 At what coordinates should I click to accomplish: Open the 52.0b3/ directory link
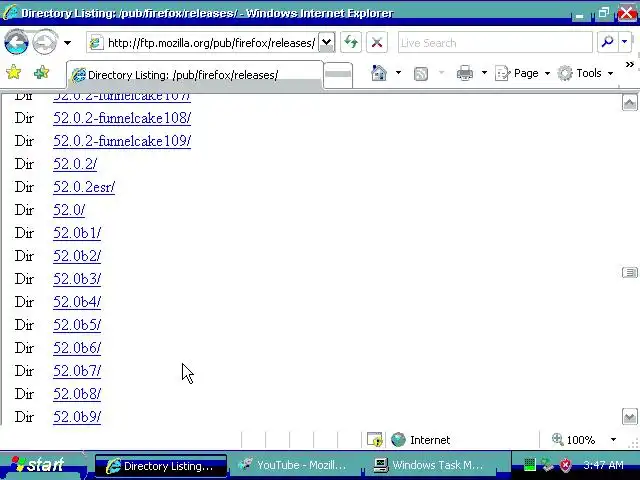click(77, 279)
